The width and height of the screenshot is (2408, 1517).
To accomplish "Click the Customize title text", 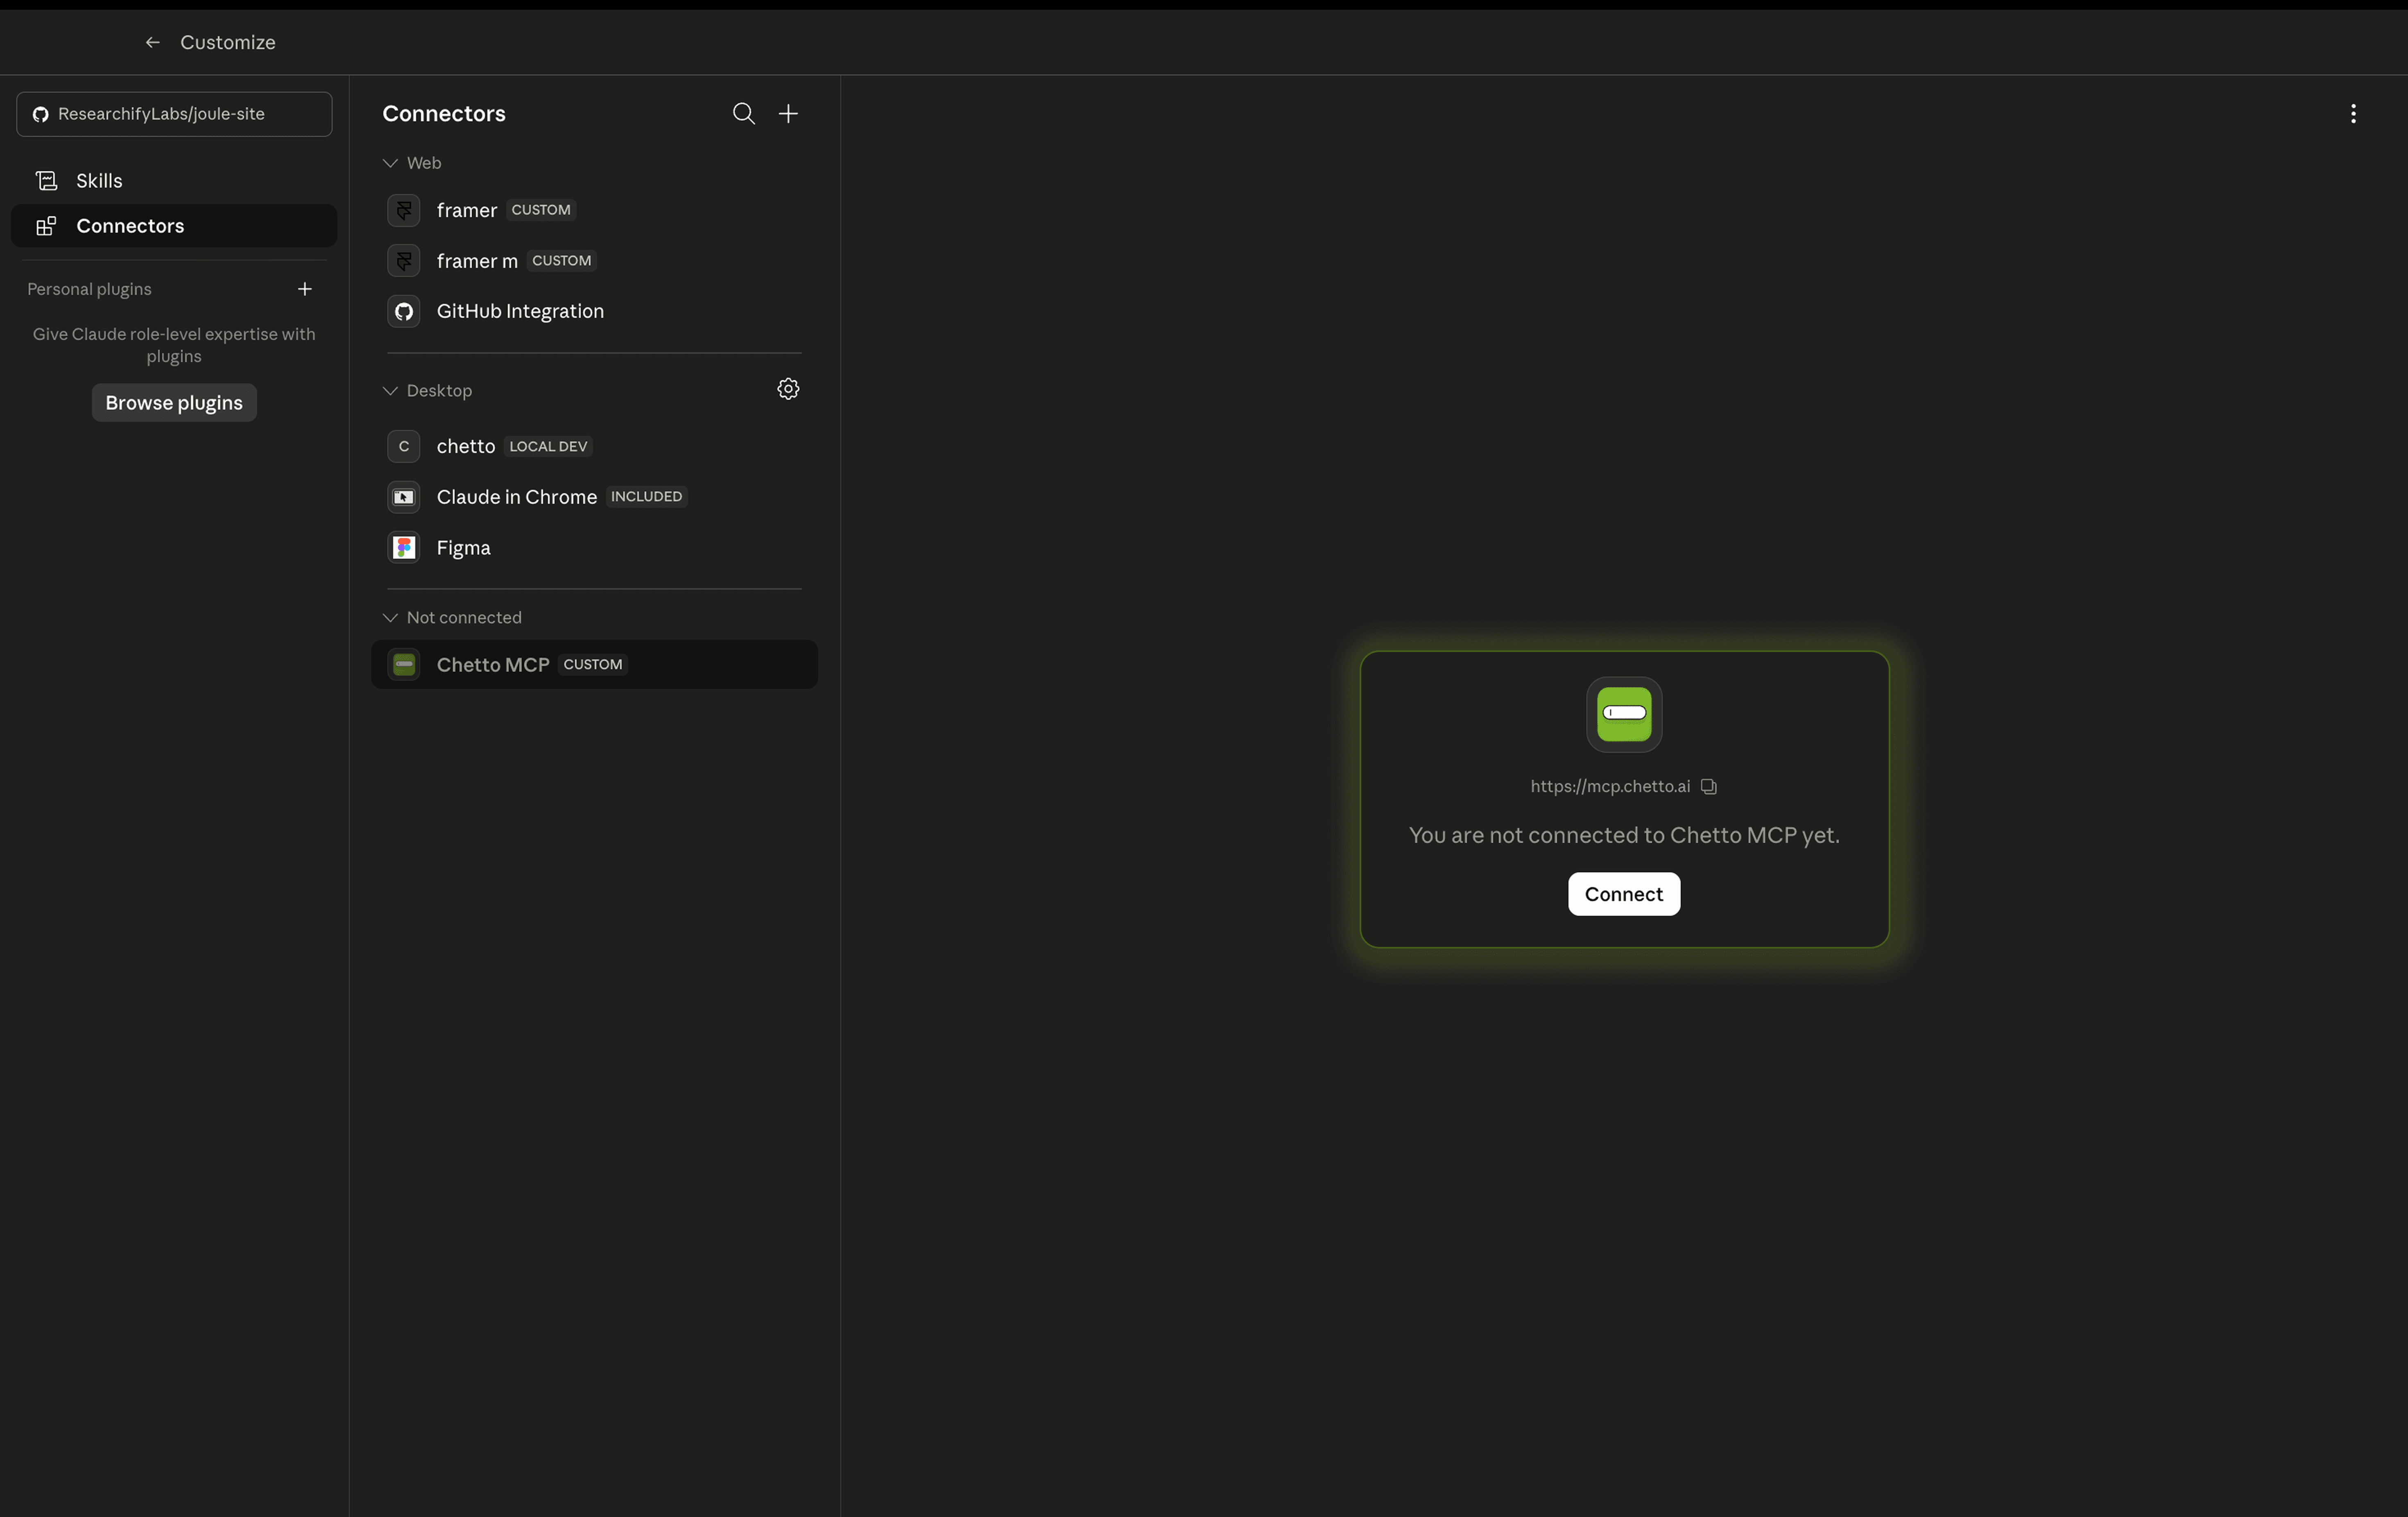I will [x=228, y=42].
